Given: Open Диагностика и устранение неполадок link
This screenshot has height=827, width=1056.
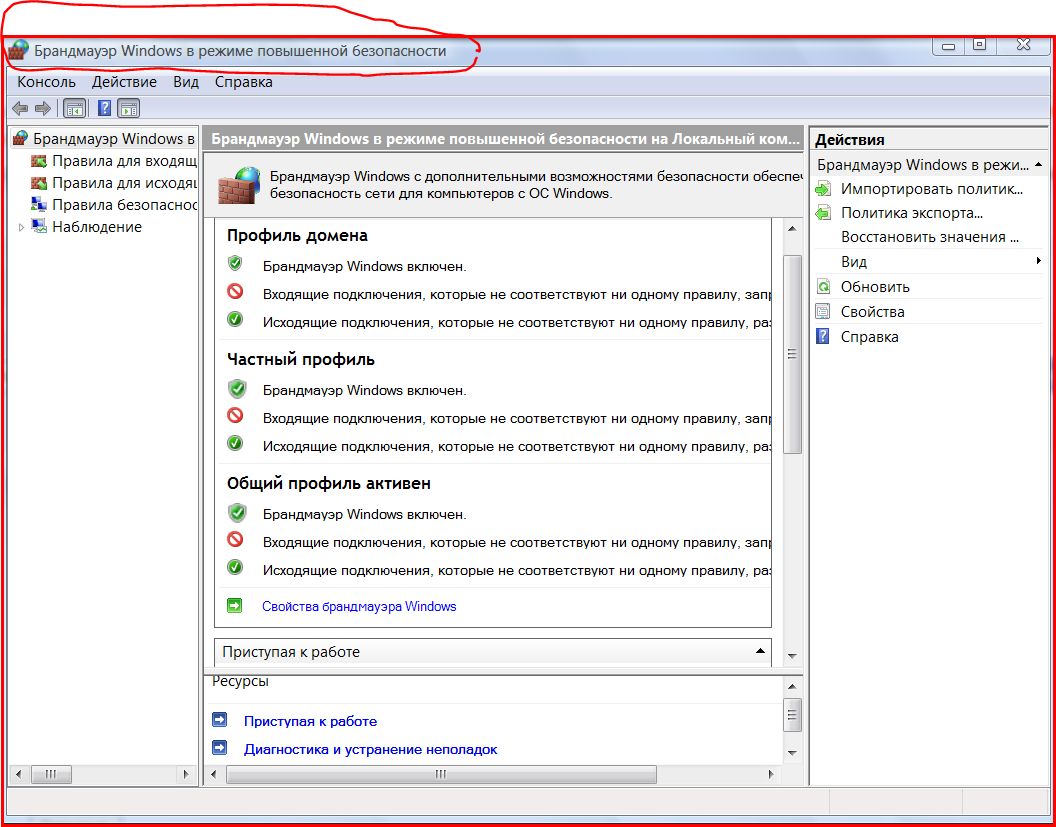Looking at the screenshot, I should pos(370,749).
